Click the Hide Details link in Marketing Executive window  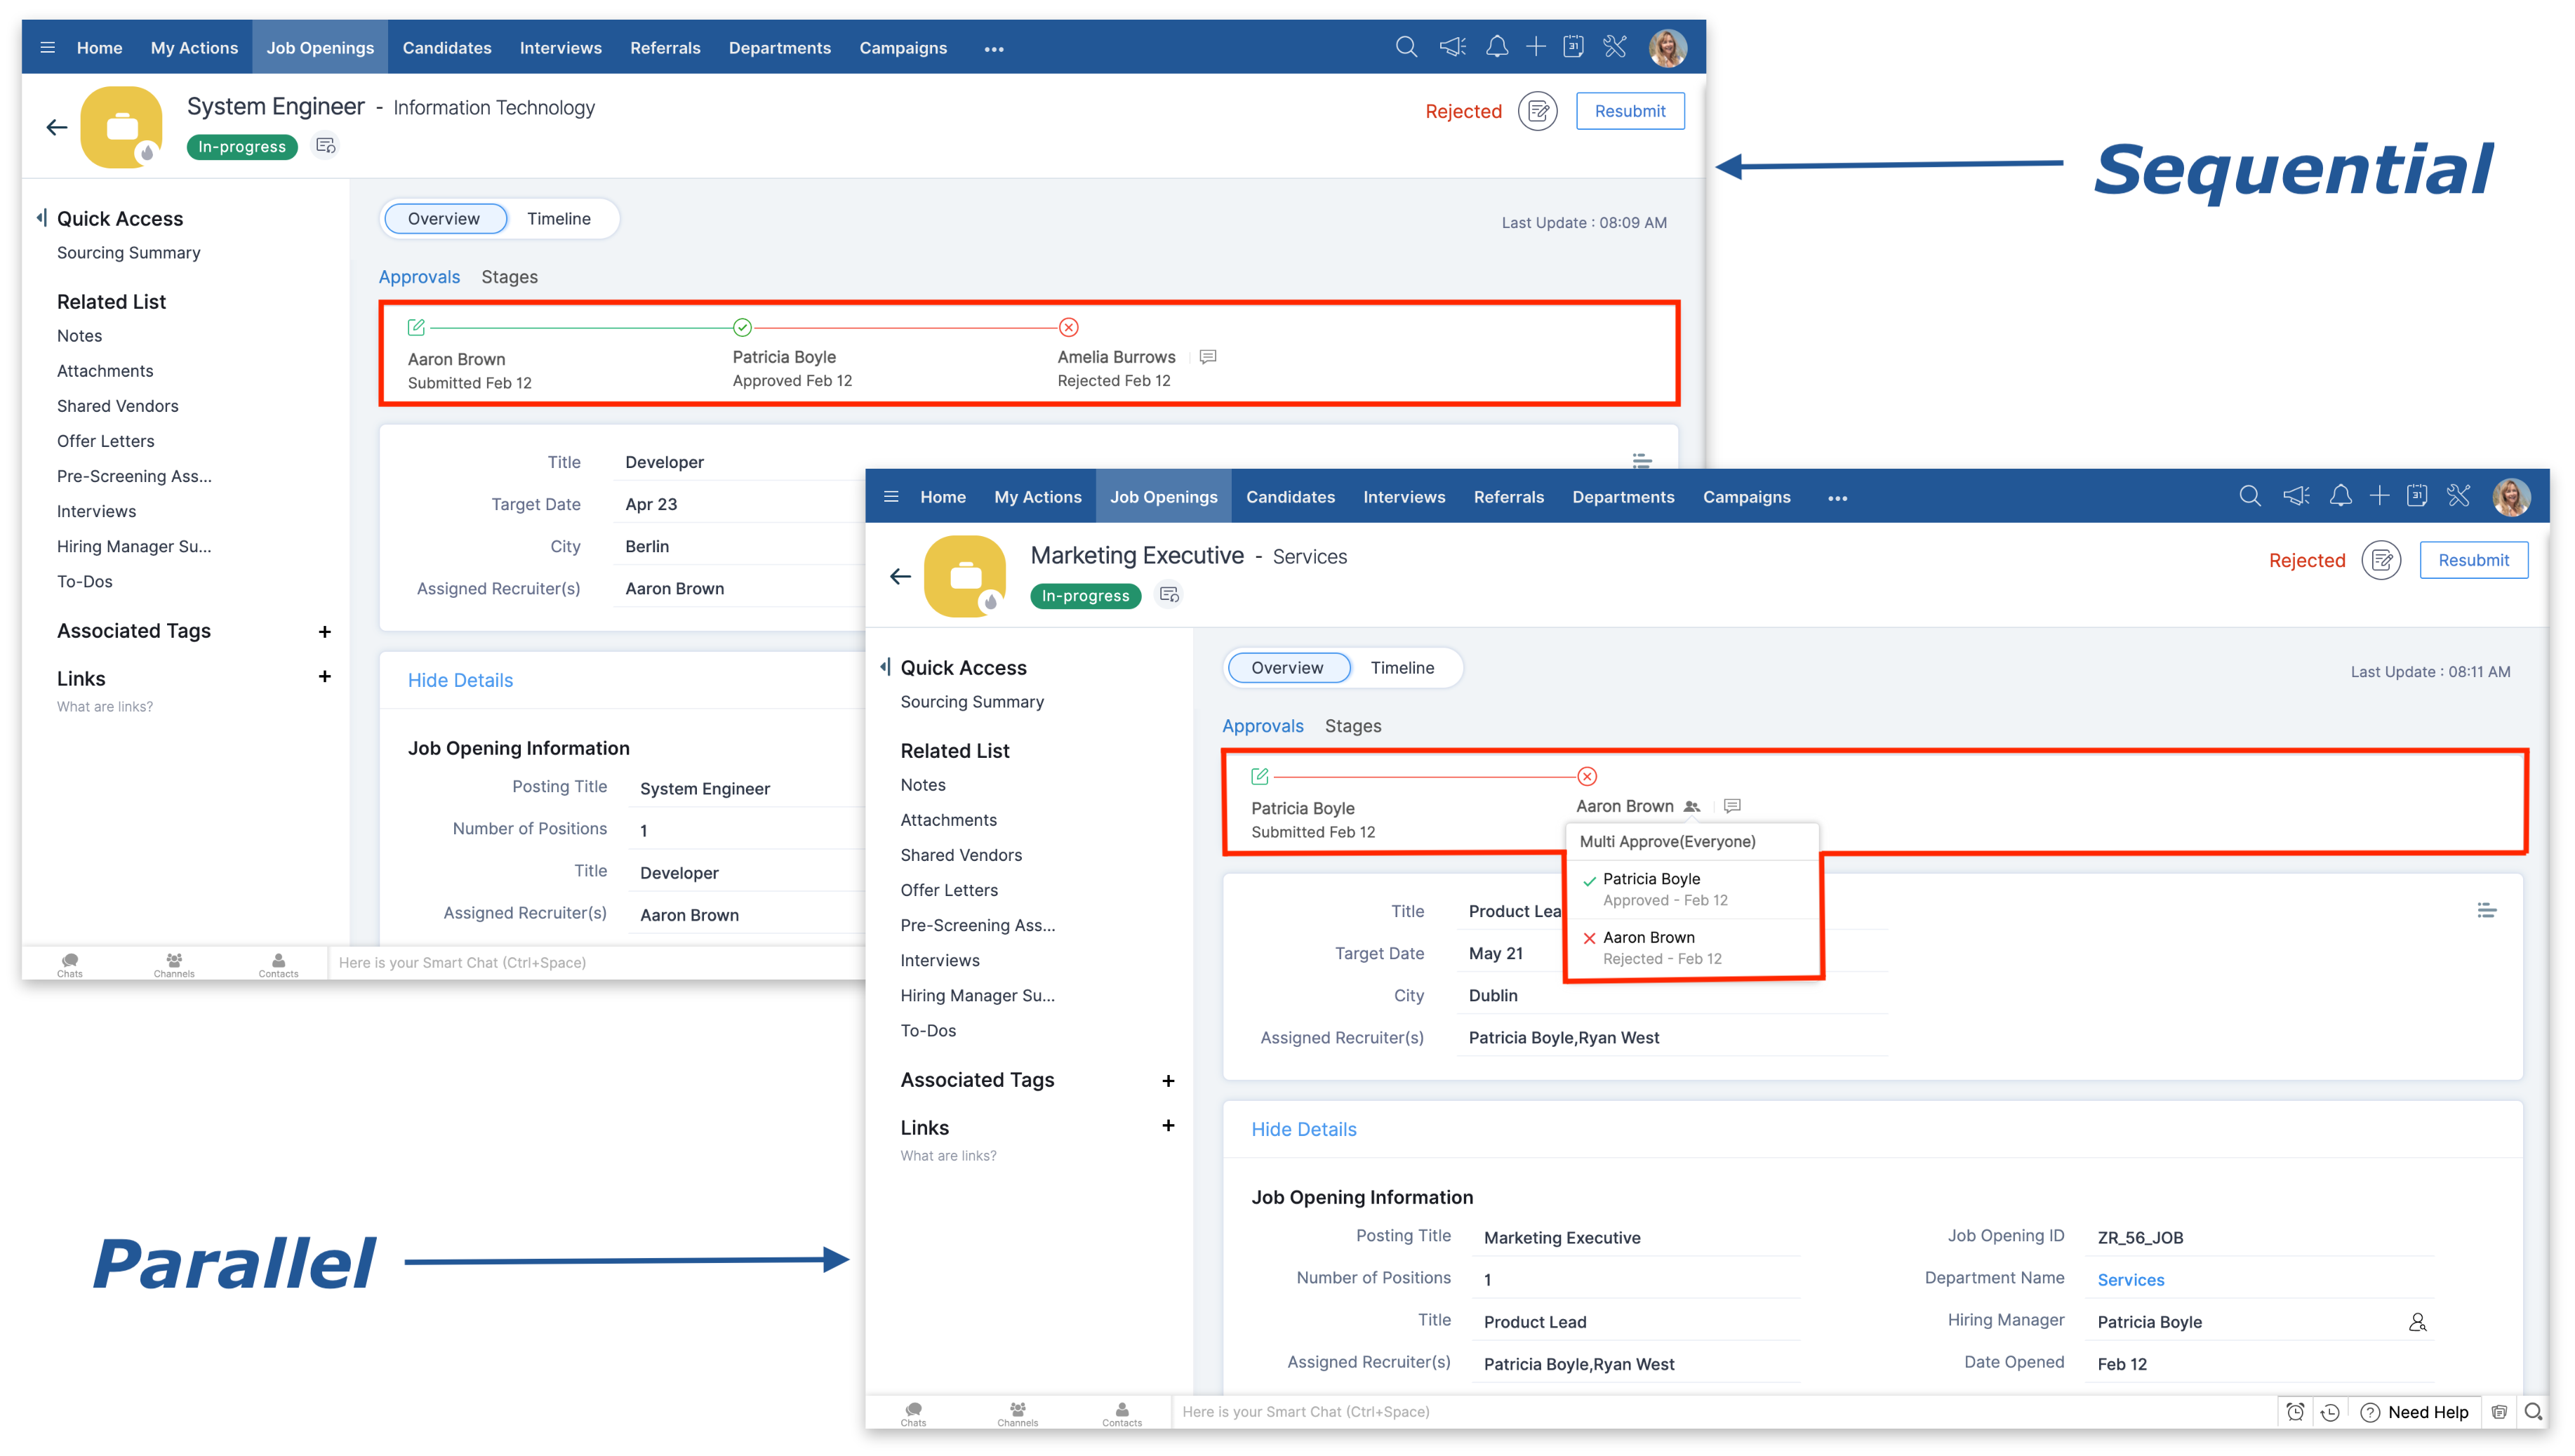pos(1303,1129)
